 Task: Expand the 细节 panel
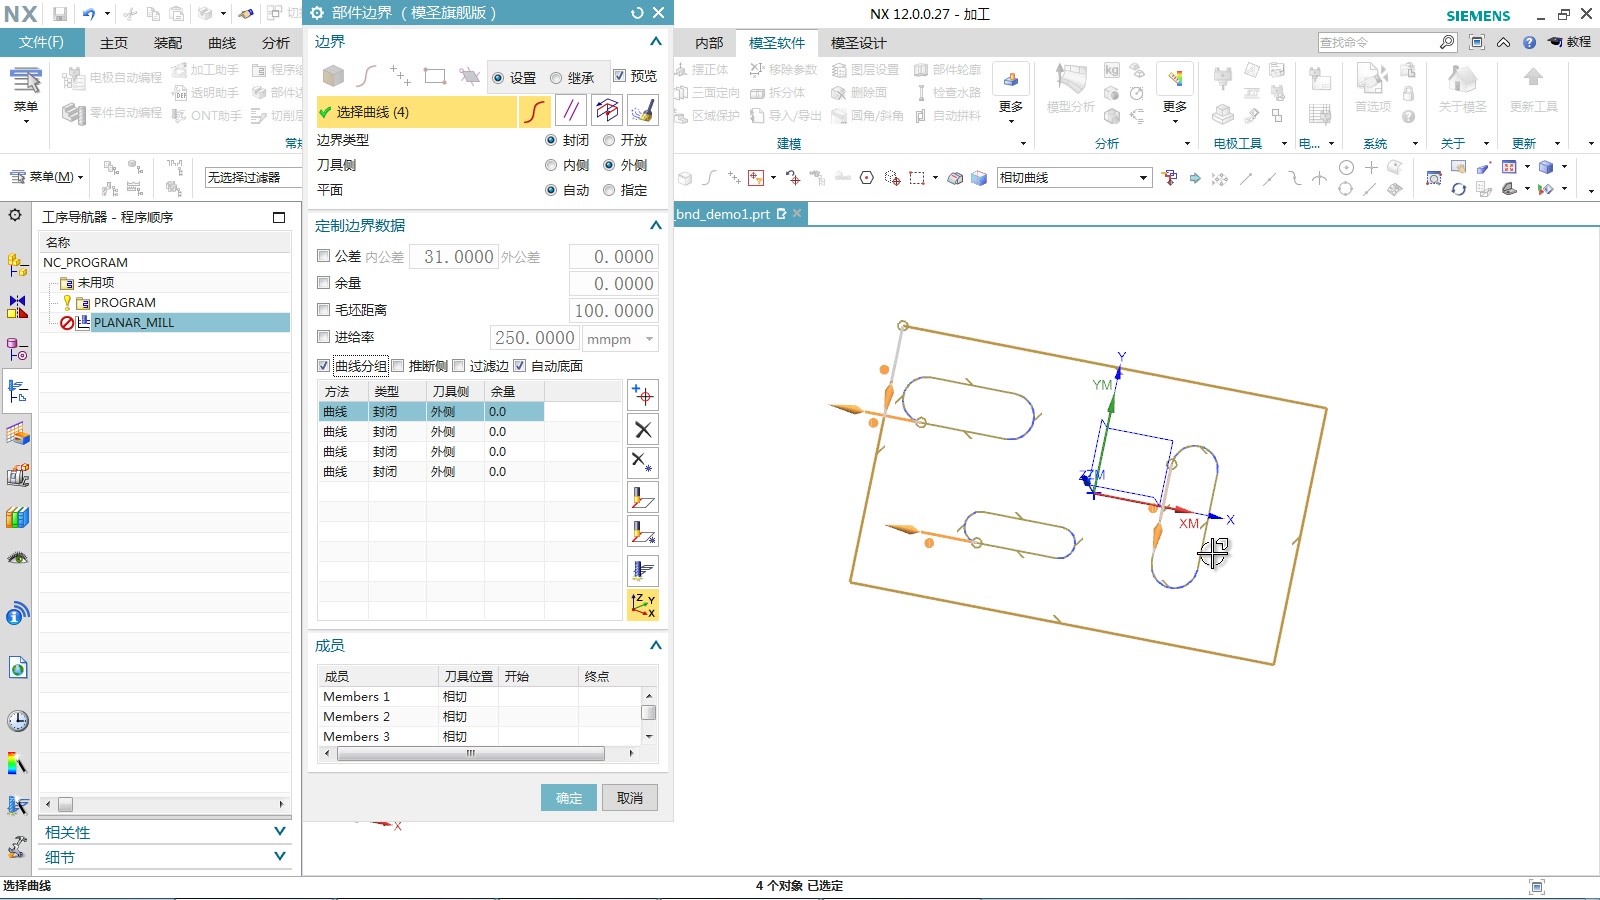280,857
